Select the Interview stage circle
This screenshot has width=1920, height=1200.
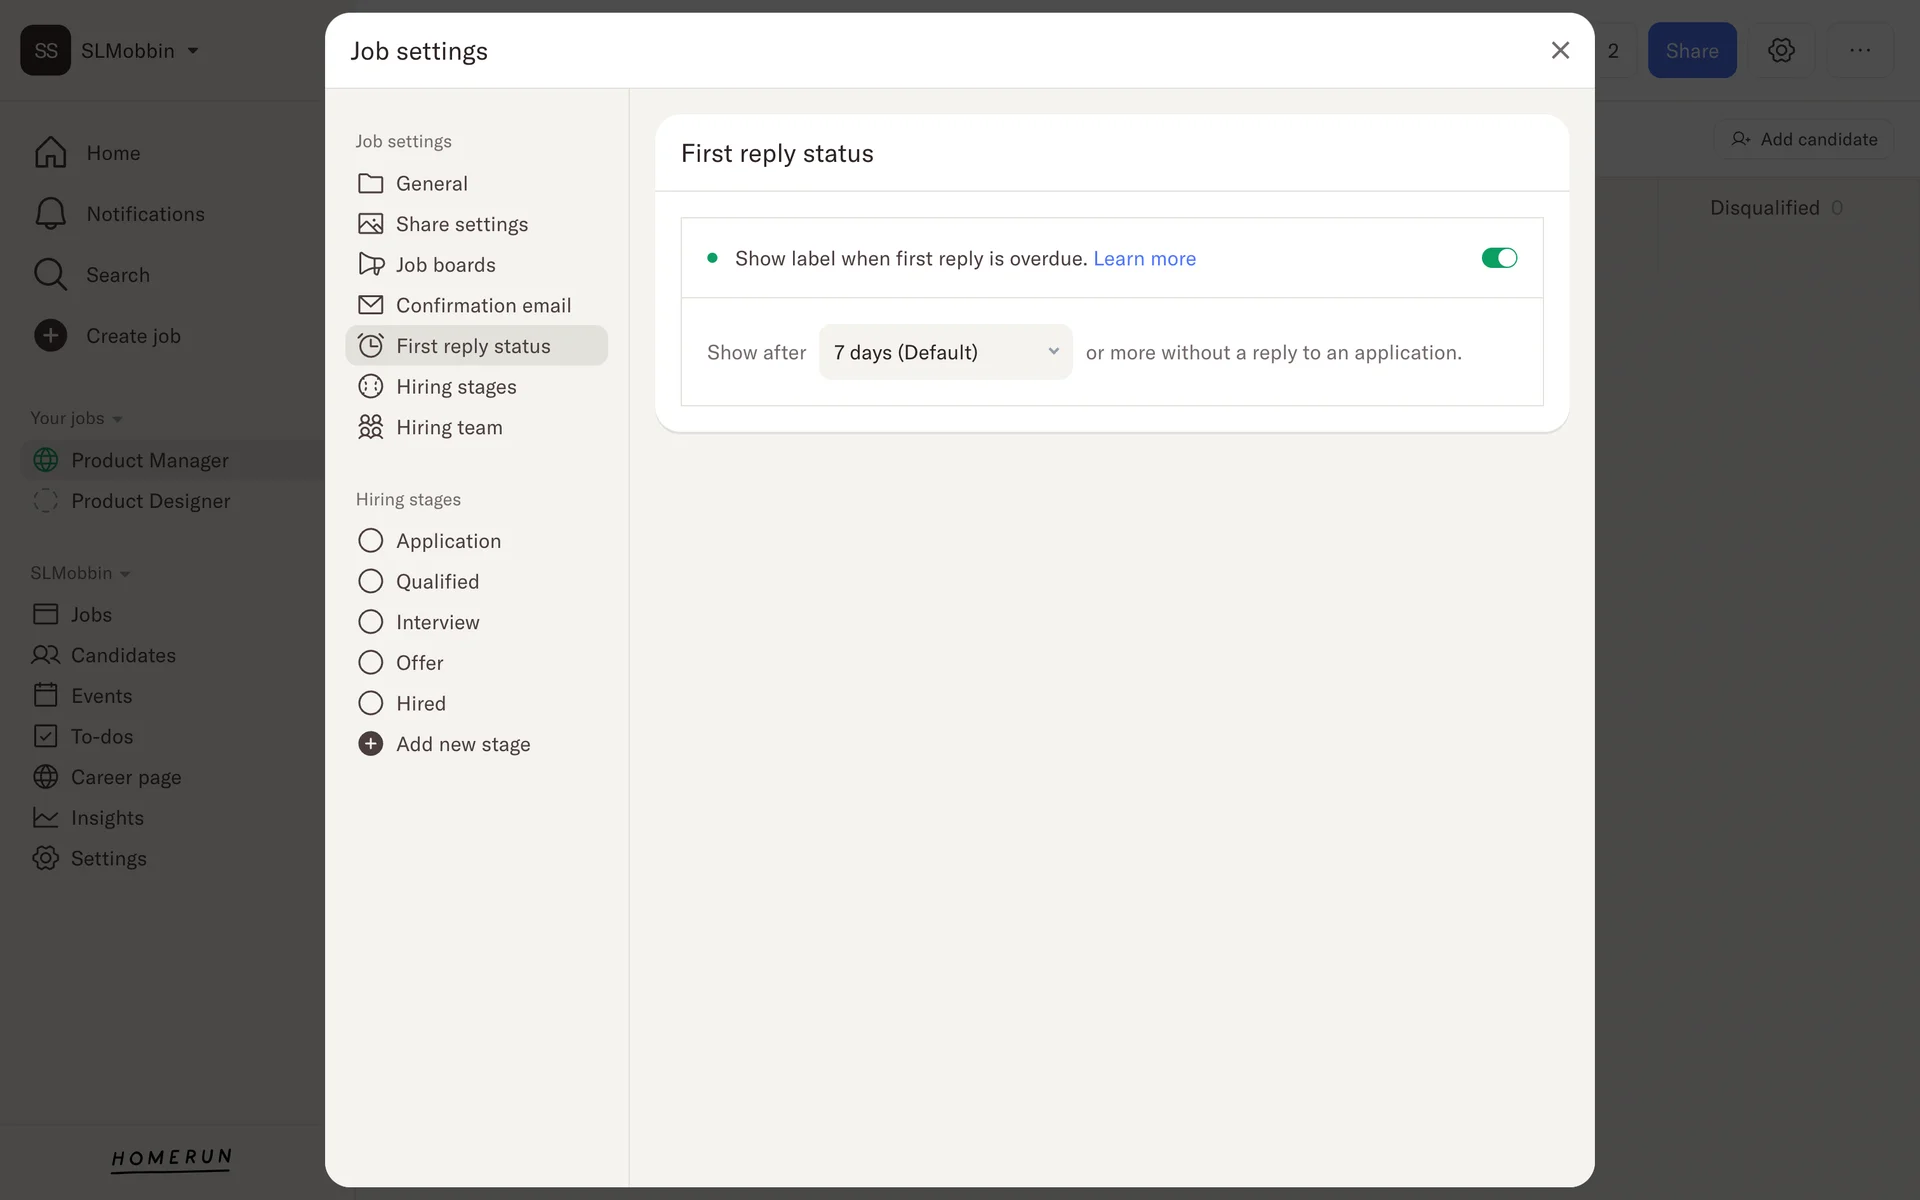(x=370, y=622)
